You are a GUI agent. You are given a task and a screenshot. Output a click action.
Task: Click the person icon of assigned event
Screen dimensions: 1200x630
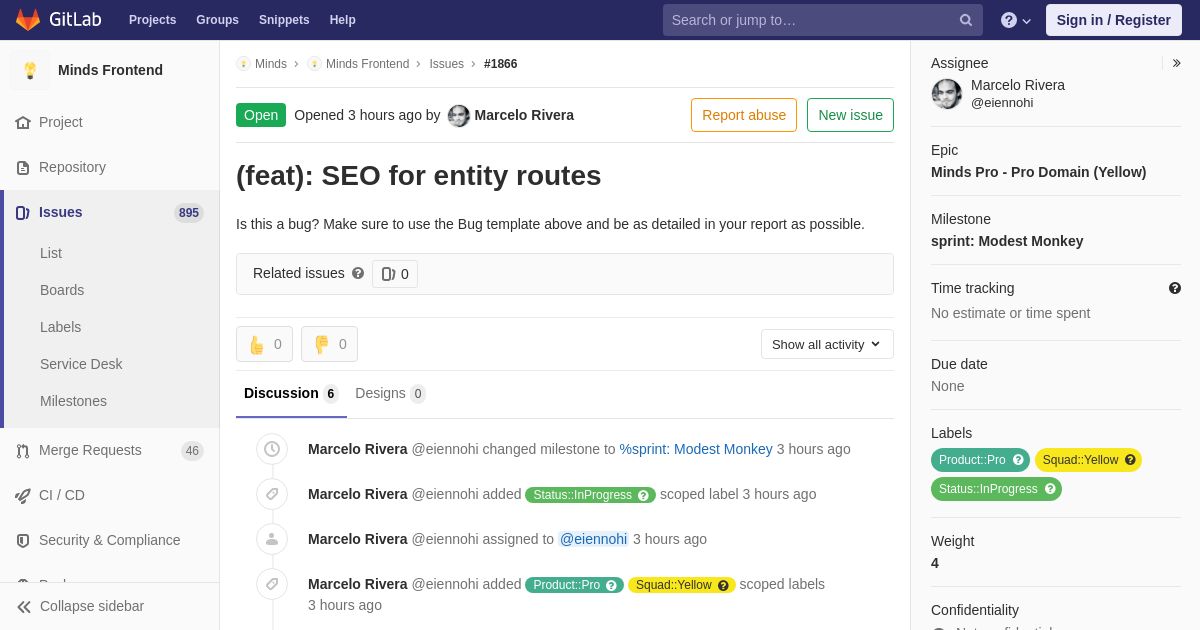(272, 539)
